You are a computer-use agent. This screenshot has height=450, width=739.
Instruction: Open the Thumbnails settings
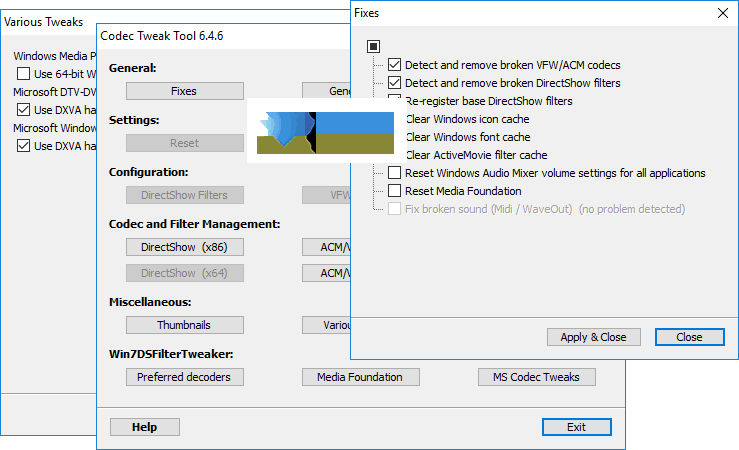[184, 325]
